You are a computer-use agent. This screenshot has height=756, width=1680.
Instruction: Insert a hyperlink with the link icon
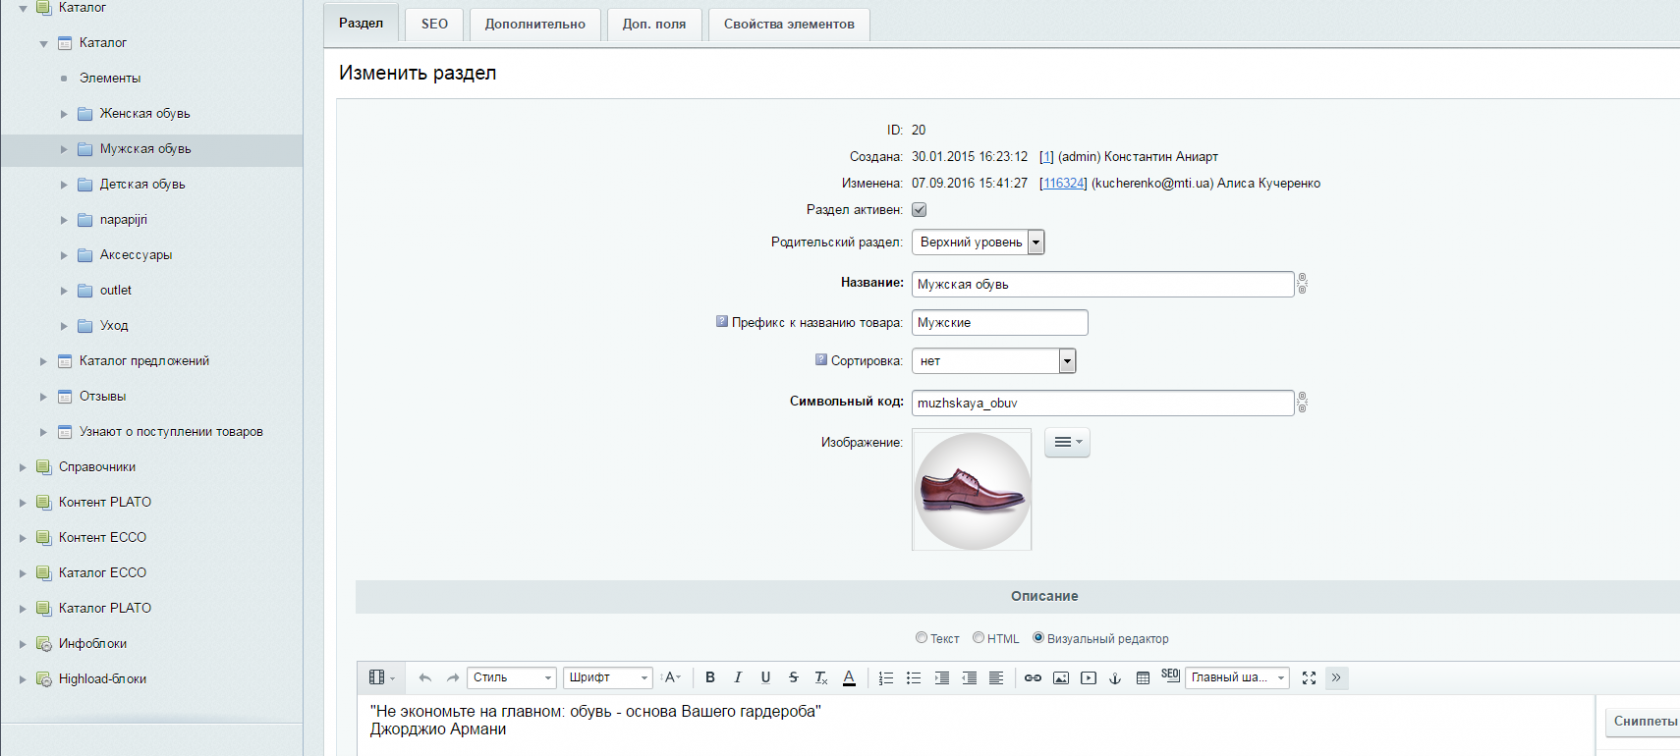pos(1033,678)
